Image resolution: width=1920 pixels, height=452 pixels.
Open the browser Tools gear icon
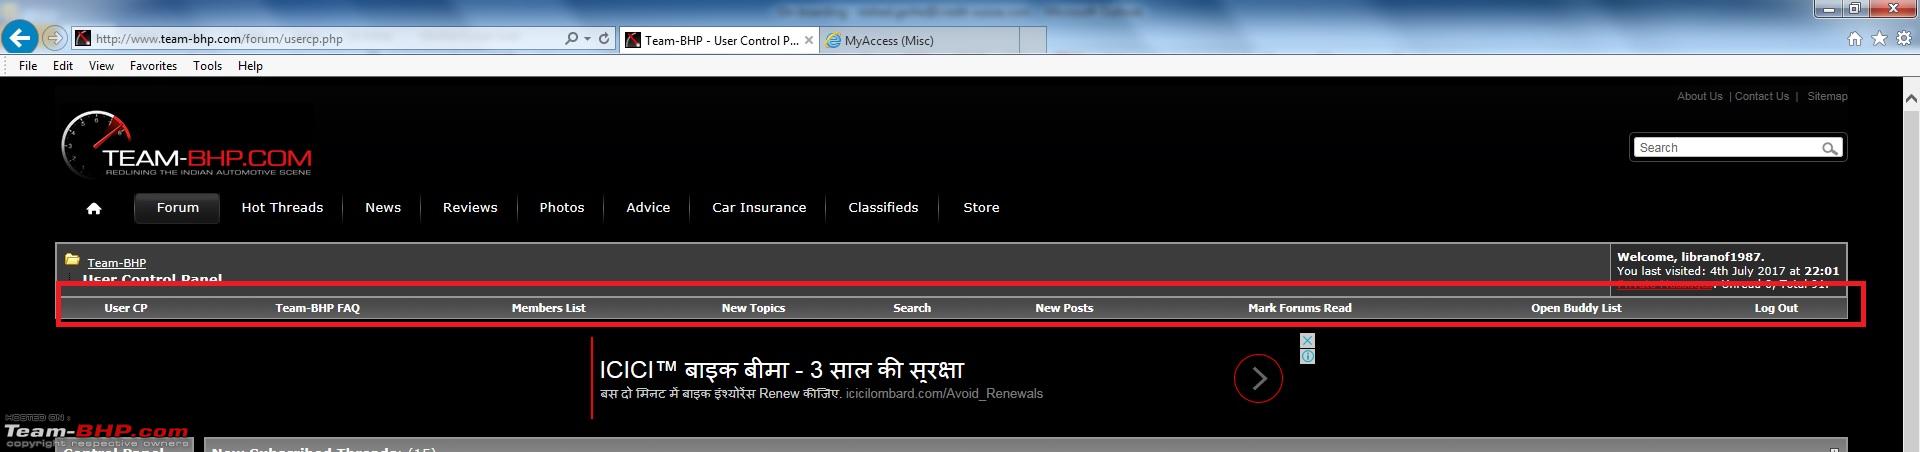[x=1903, y=39]
